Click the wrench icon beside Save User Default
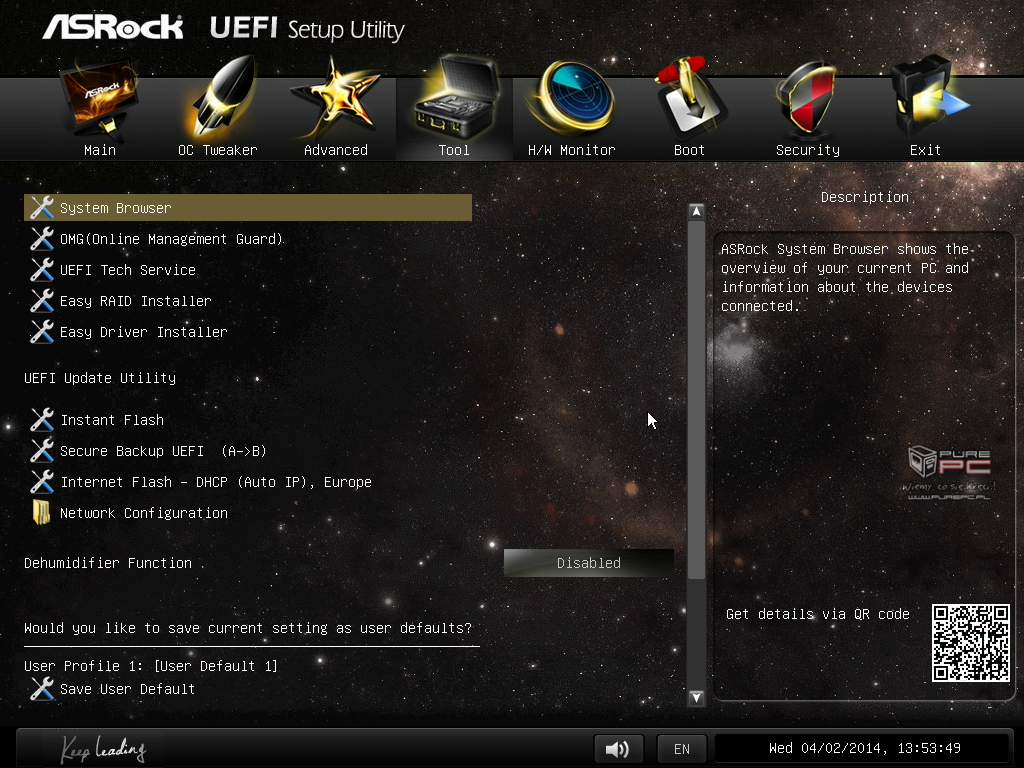Viewport: 1024px width, 768px height. coord(42,689)
